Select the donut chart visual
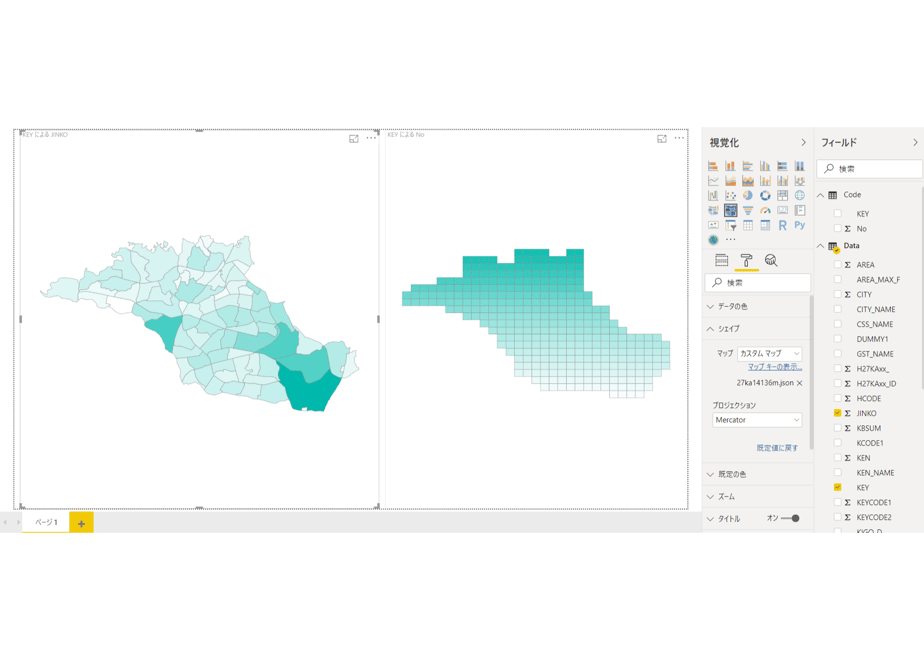 (x=765, y=195)
